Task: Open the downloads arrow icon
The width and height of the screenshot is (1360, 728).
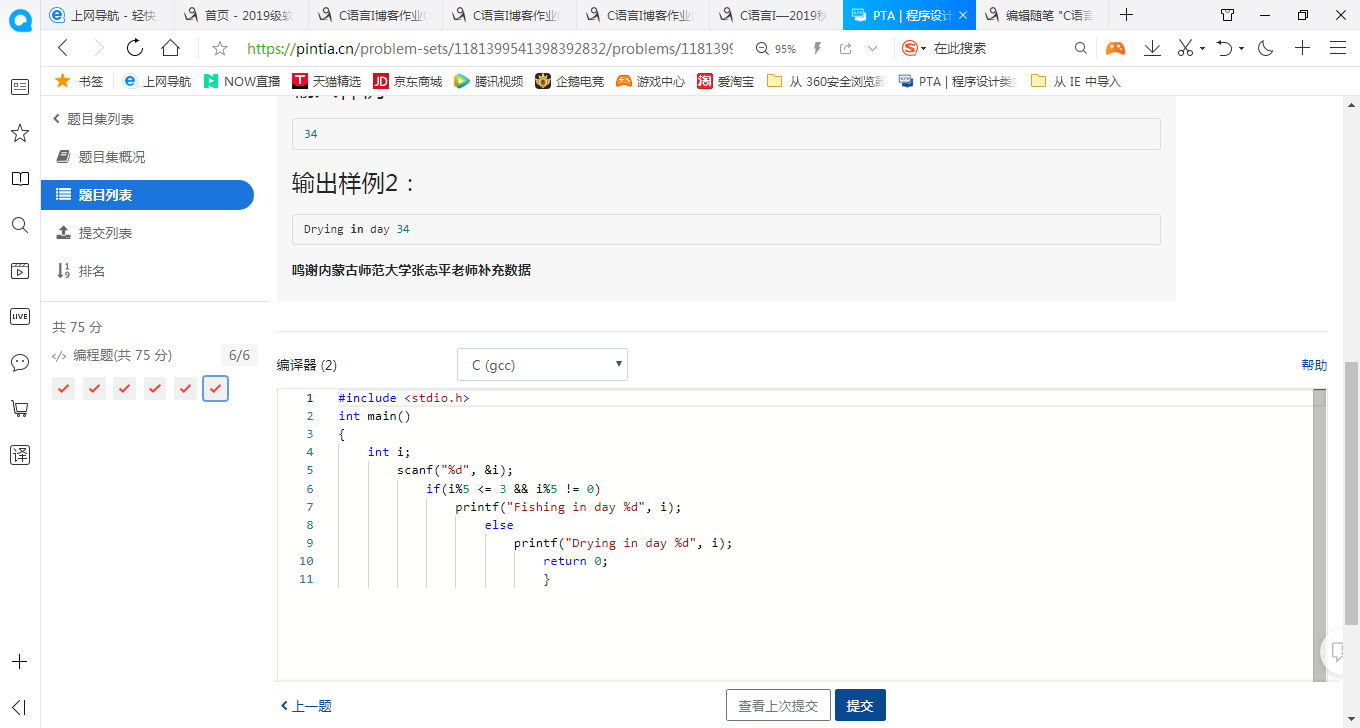Action: point(1152,48)
